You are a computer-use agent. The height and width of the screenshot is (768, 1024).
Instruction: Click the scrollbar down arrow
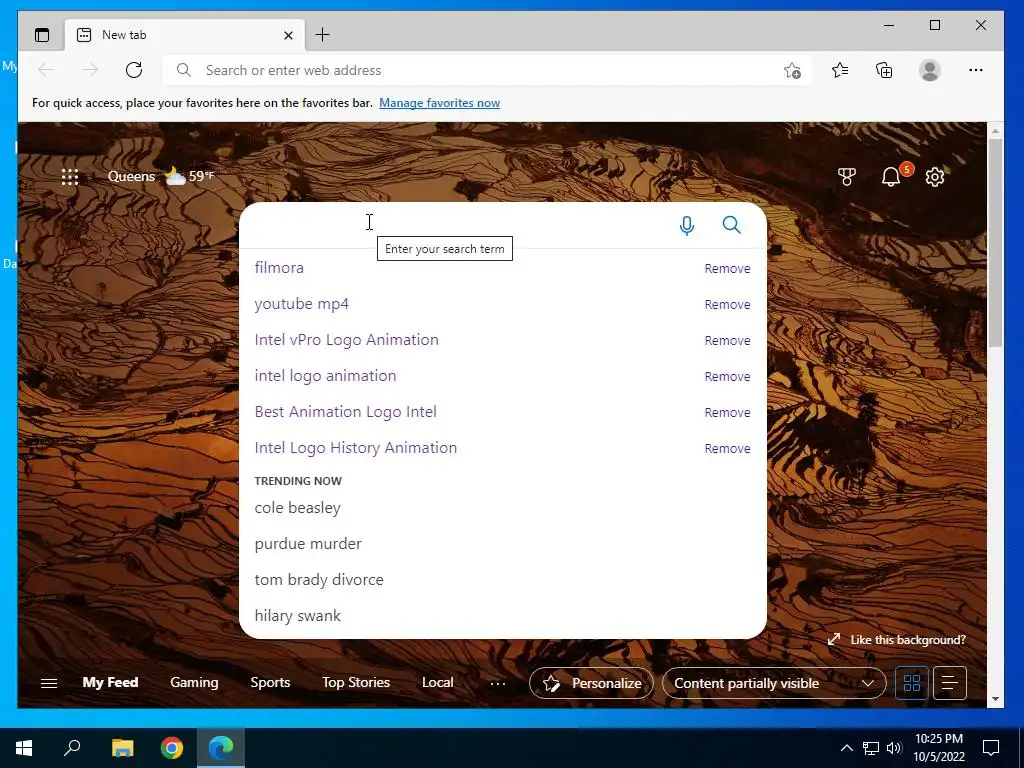tap(995, 699)
